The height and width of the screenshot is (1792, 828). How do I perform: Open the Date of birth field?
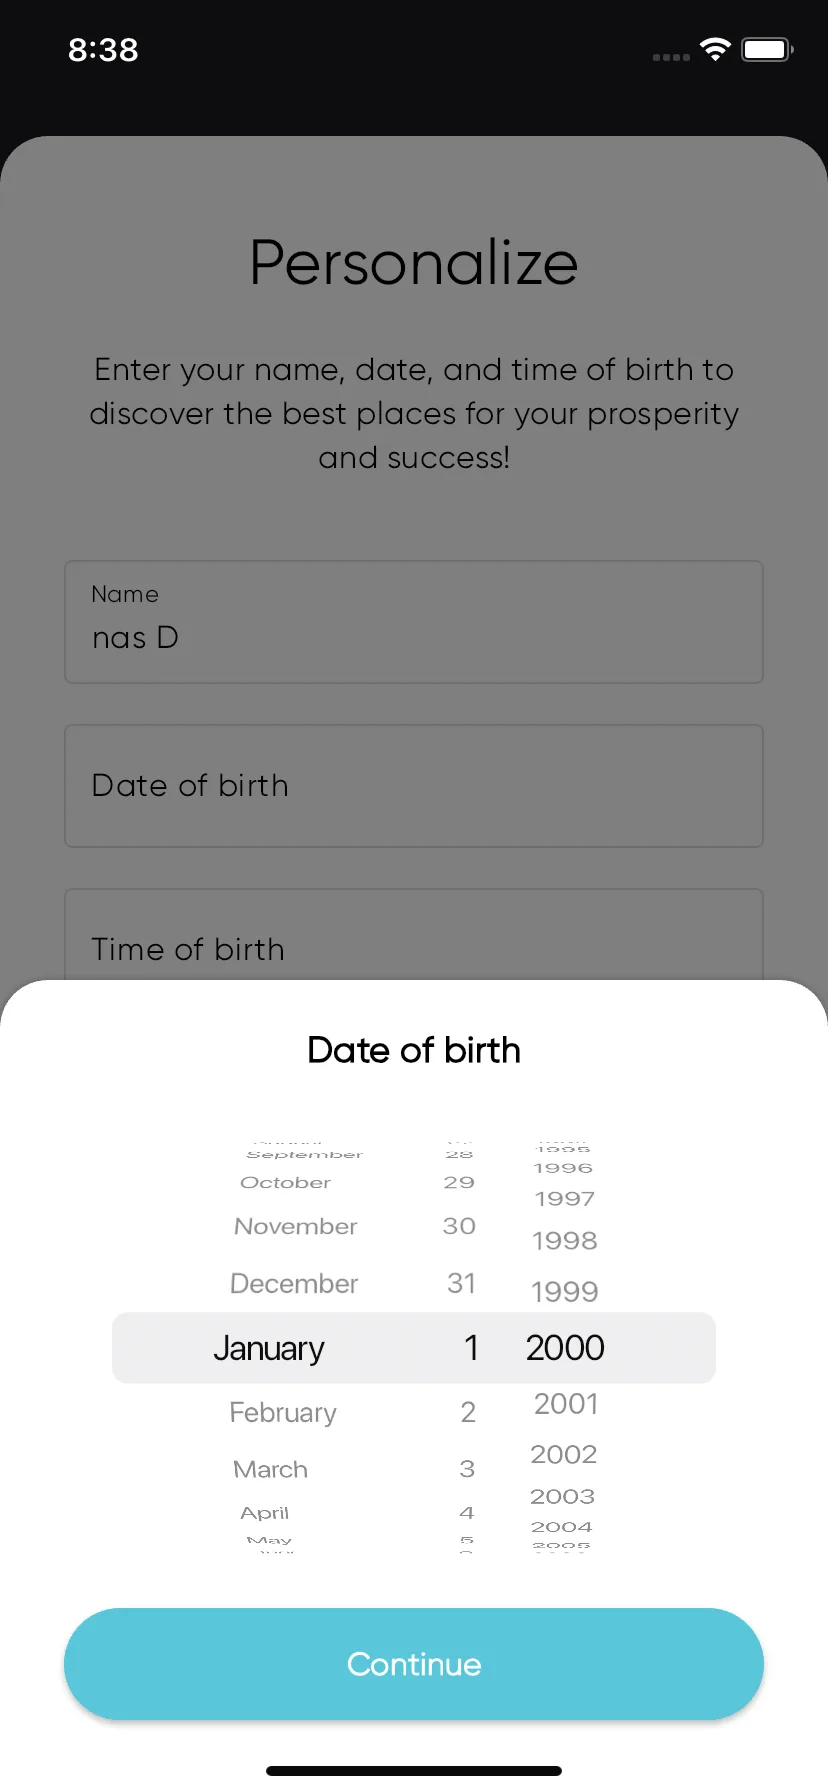(414, 786)
